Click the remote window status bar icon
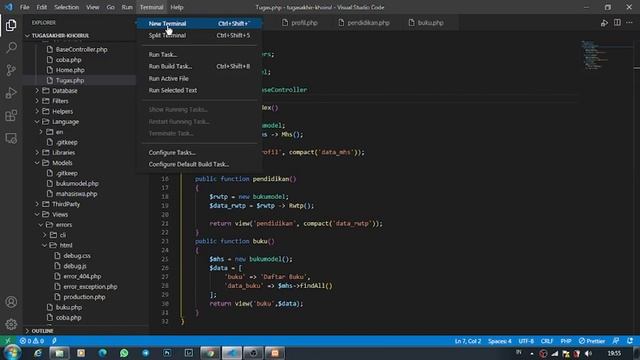 (x=8, y=341)
